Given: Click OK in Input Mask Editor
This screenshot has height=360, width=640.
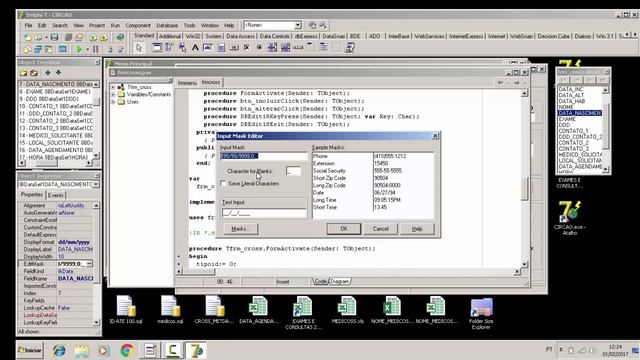Looking at the screenshot, I should pos(344,229).
